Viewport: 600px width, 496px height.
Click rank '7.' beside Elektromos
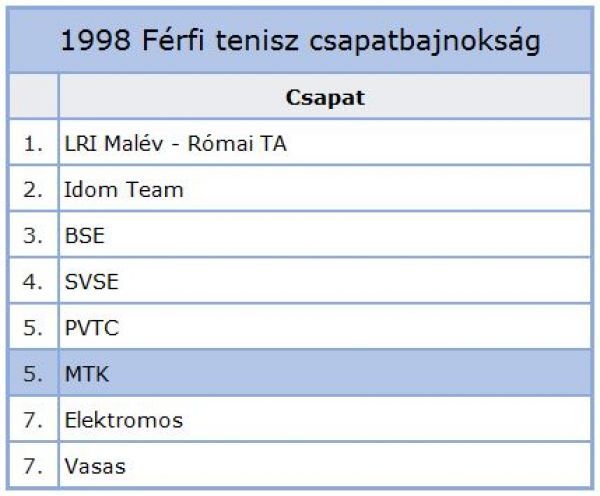tap(33, 420)
